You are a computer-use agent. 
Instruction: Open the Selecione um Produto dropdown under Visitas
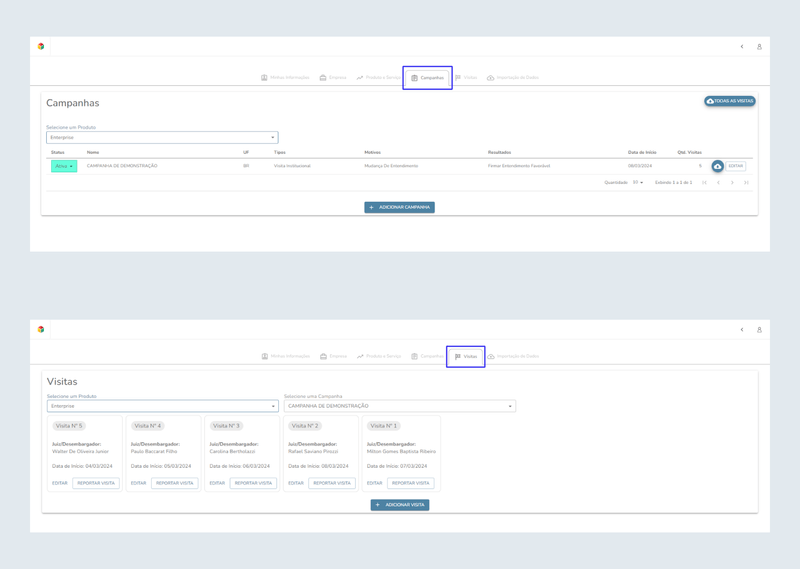[163, 406]
